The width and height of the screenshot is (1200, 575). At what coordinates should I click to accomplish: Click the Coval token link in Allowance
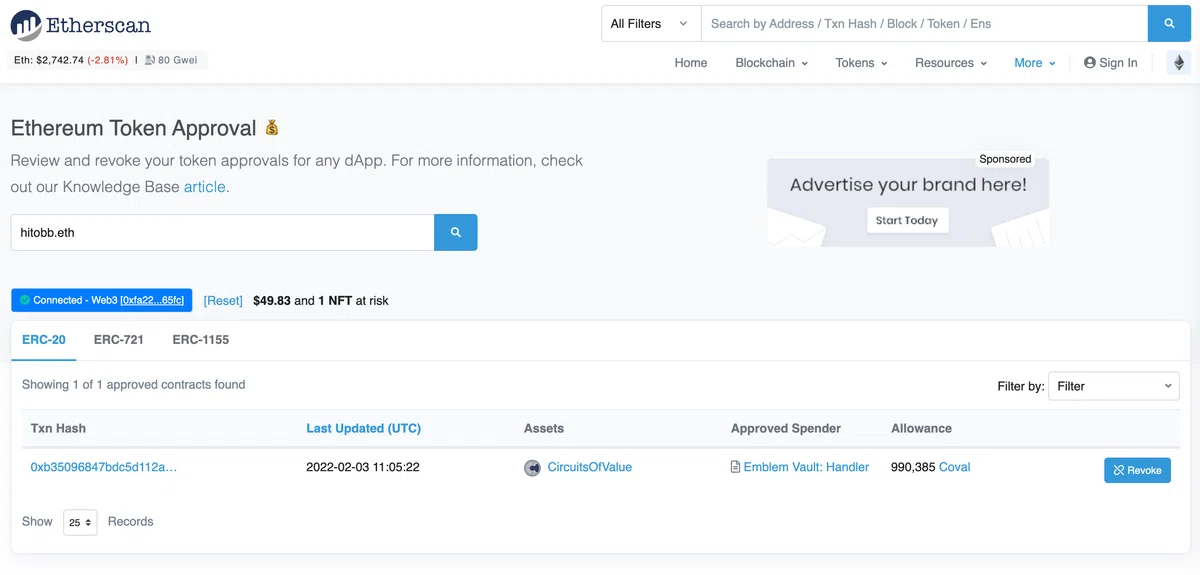955,467
